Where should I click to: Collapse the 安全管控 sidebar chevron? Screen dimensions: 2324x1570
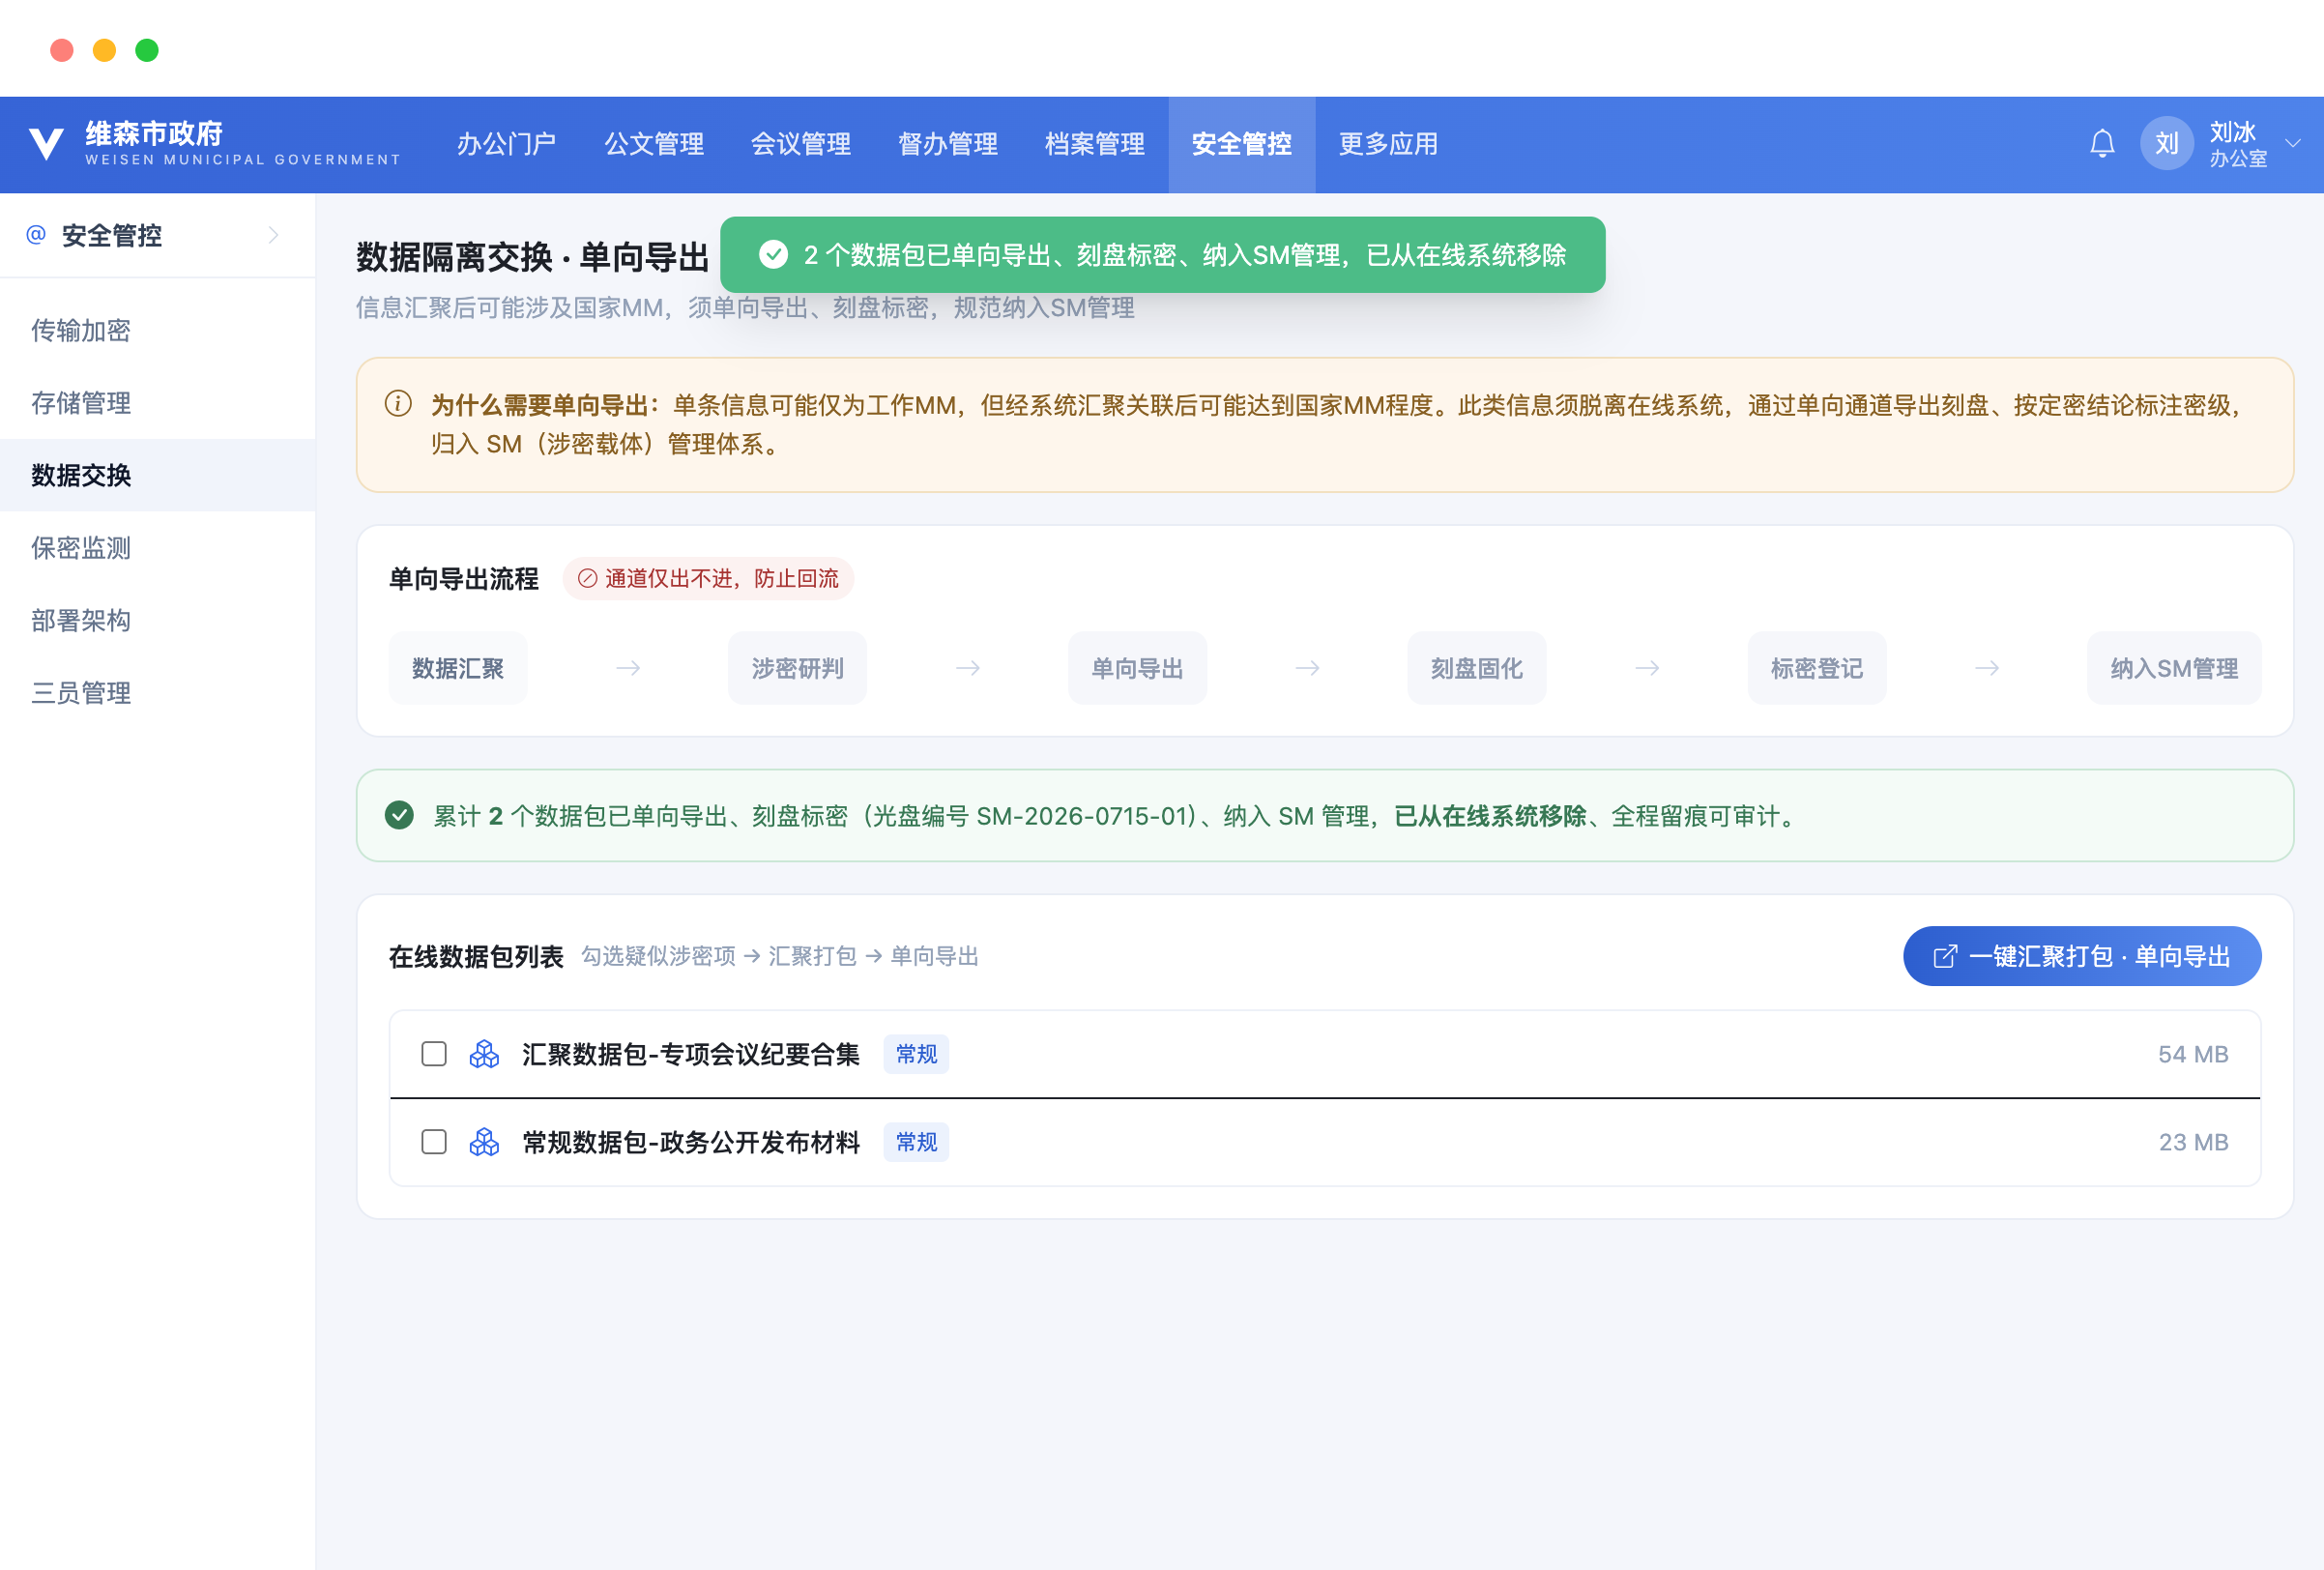point(273,235)
